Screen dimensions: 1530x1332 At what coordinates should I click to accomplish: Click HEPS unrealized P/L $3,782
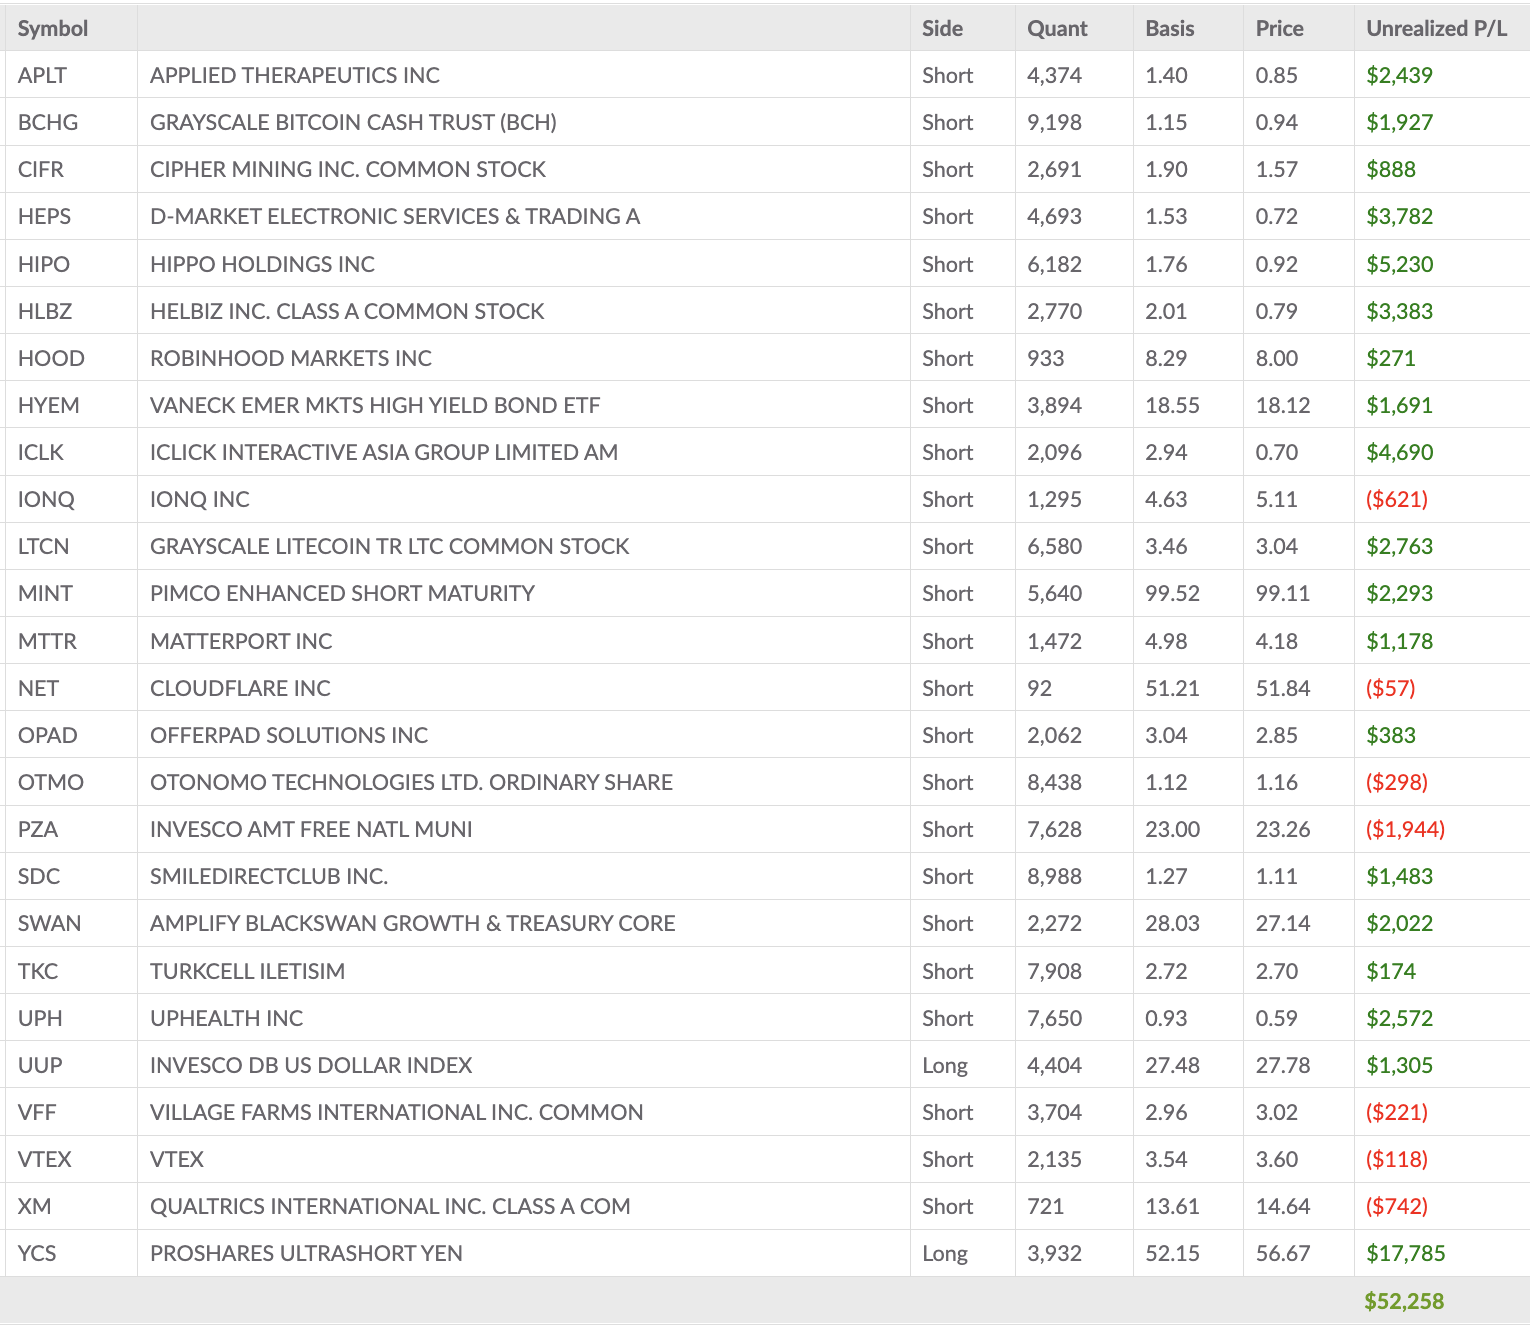1400,216
